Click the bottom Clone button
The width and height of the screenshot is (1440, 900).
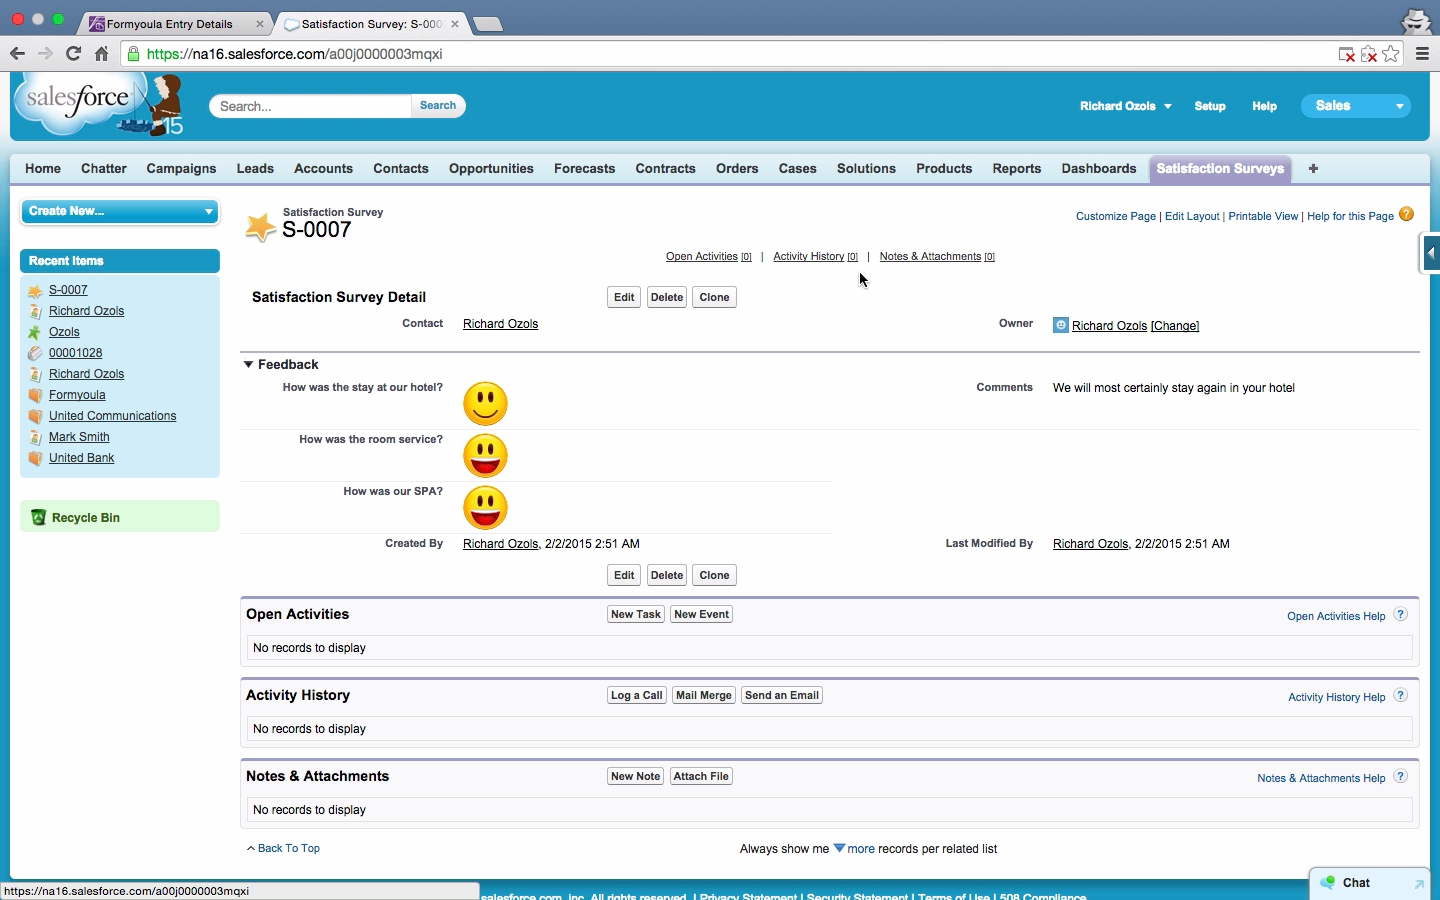click(x=714, y=575)
